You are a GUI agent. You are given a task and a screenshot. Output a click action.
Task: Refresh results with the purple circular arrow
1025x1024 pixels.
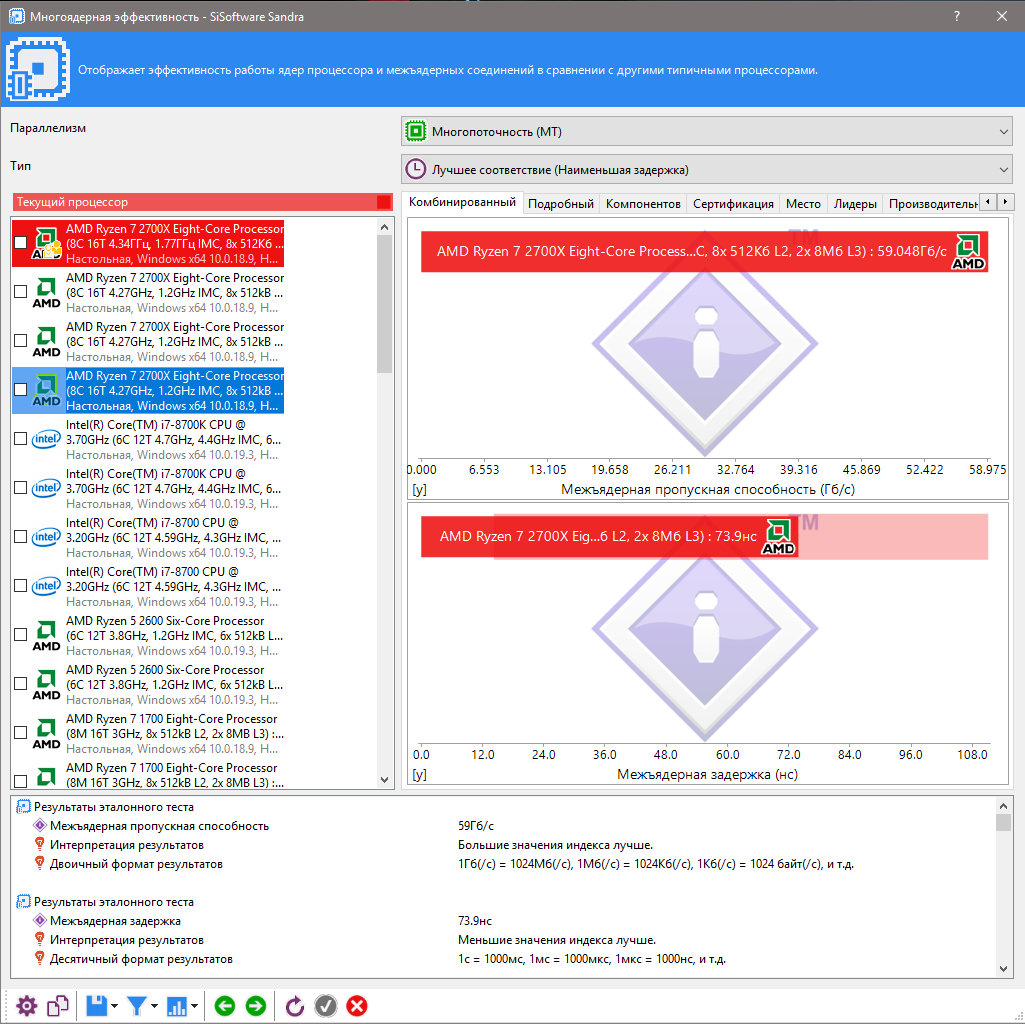(295, 1006)
